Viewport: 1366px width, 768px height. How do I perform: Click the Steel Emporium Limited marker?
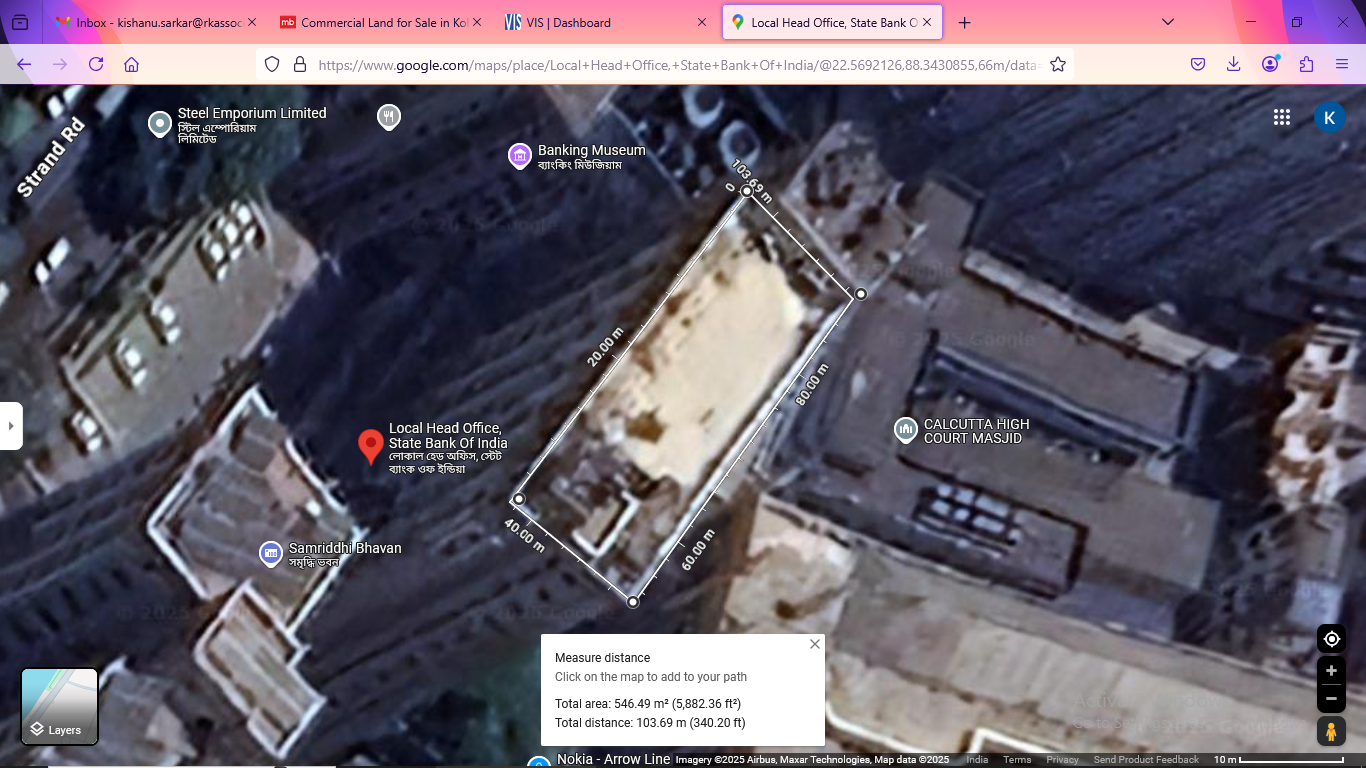point(160,124)
